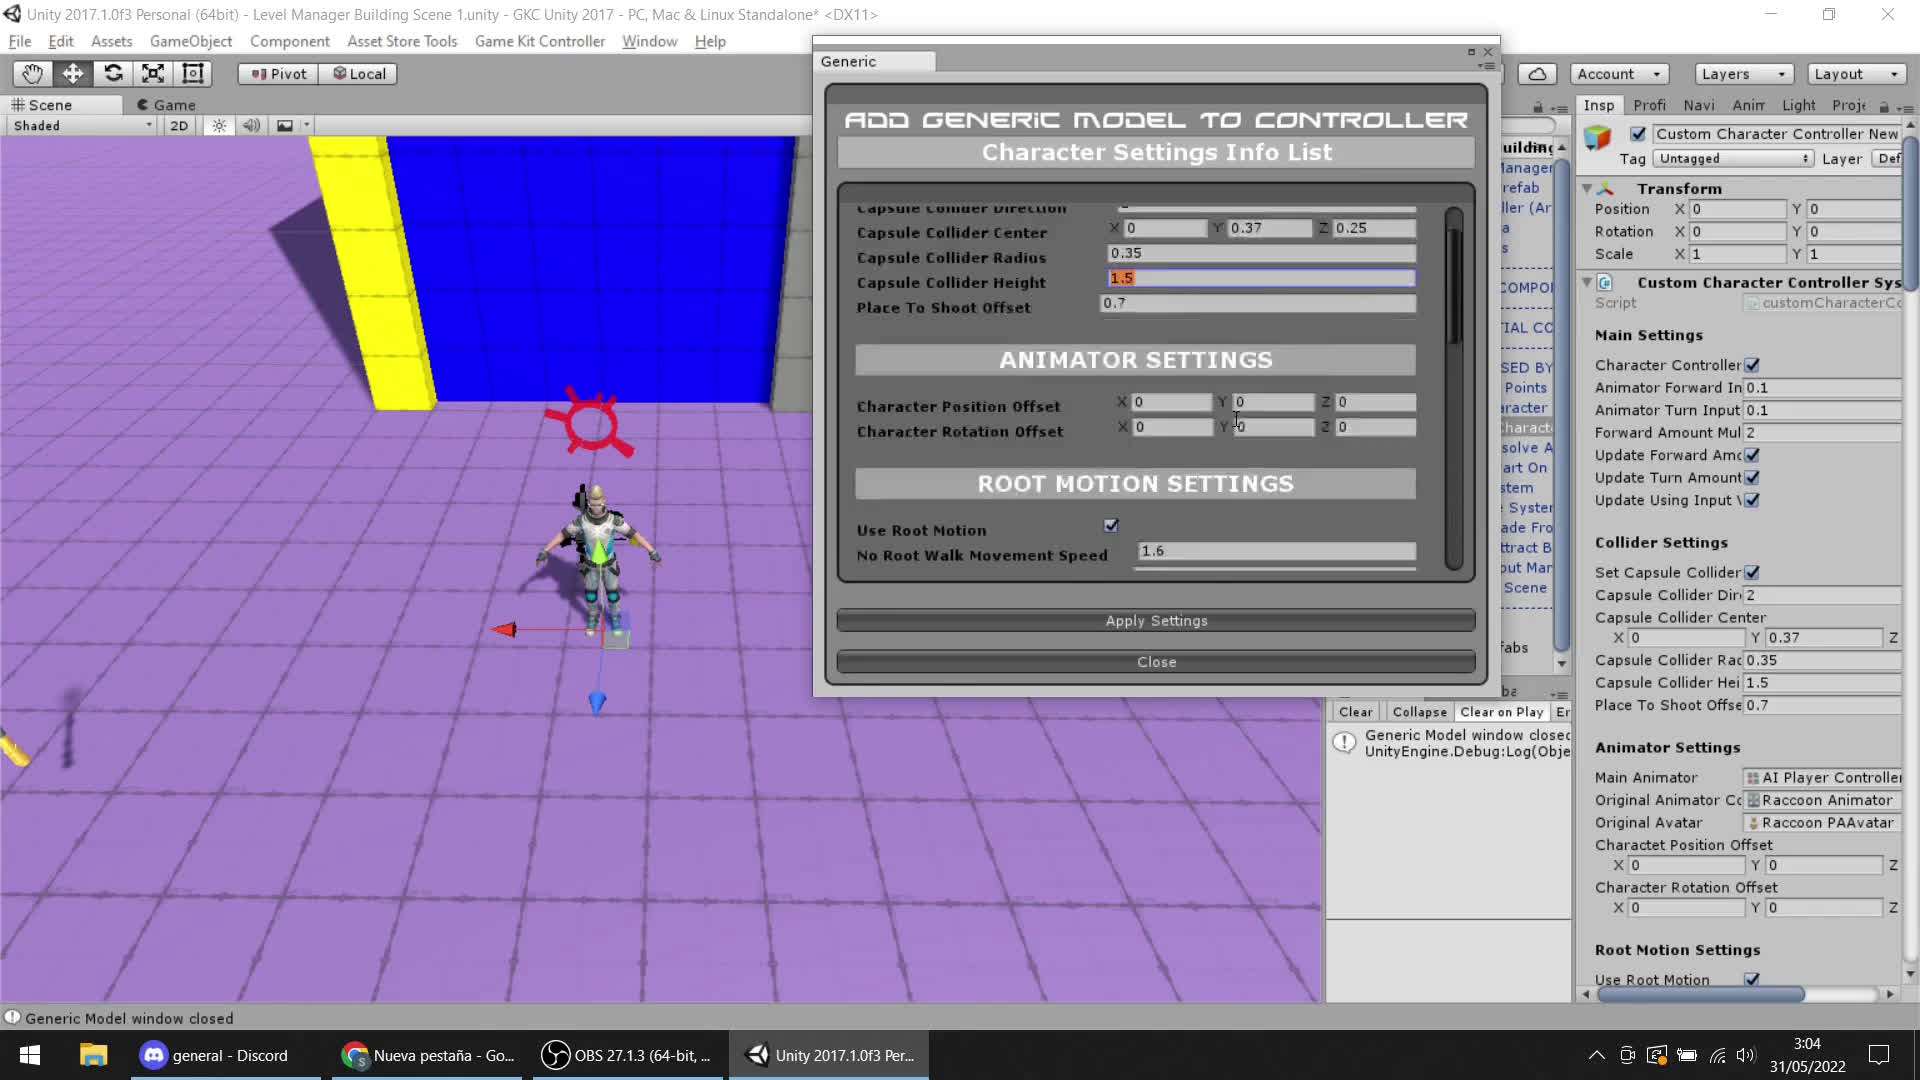Select the Rotate tool
1920x1080 pixels.
[x=113, y=73]
